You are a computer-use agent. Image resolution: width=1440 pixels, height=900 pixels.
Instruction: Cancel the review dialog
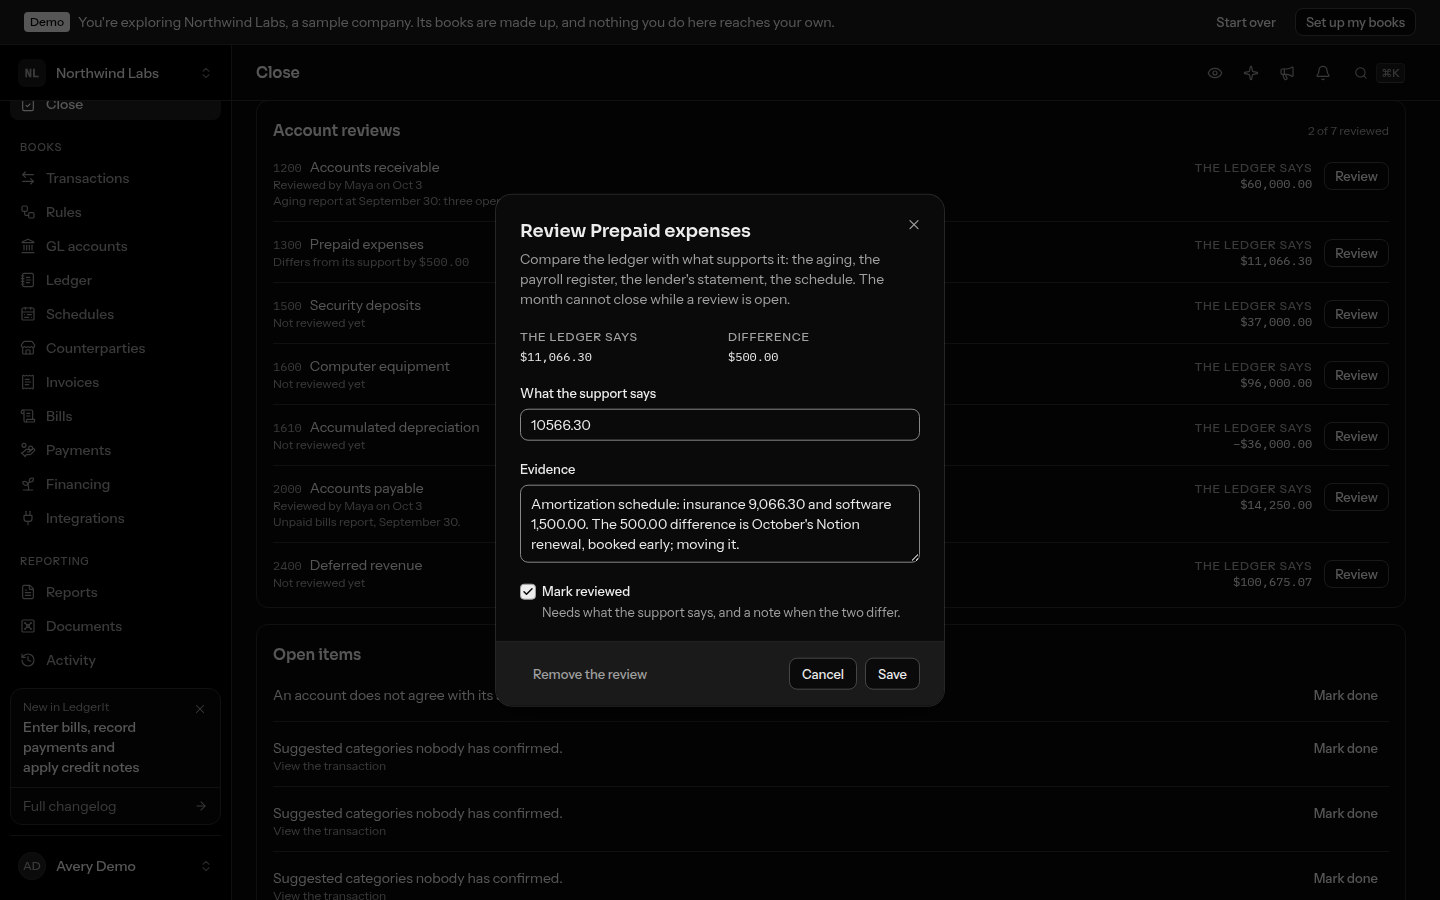(823, 674)
